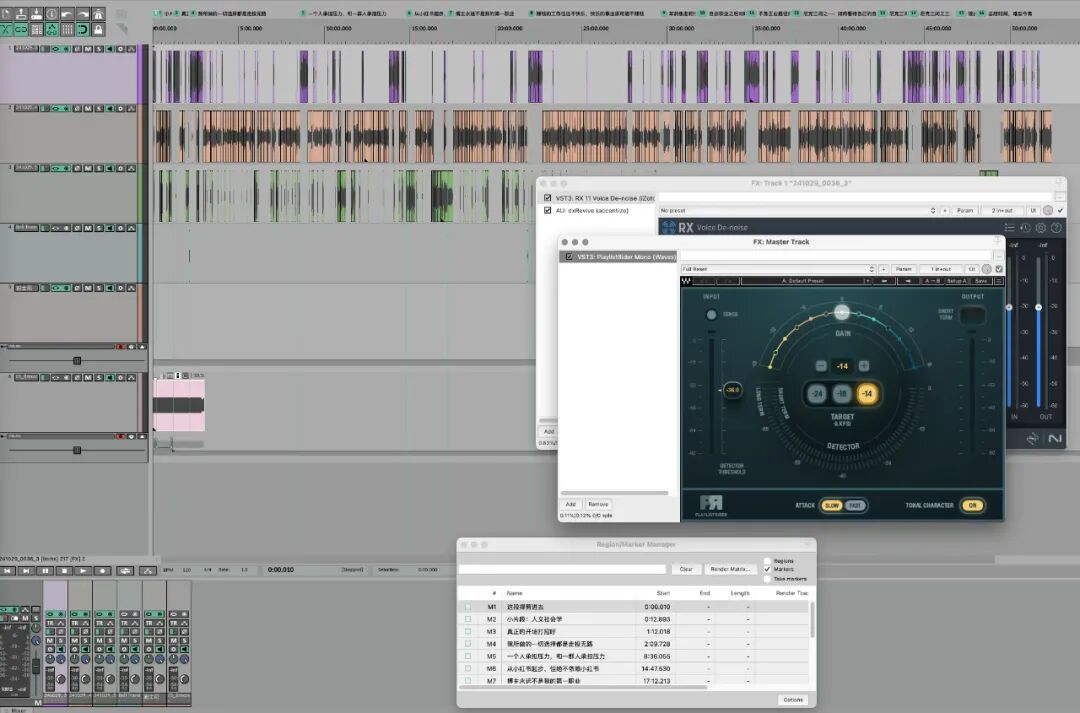Image resolution: width=1080 pixels, height=713 pixels.
Task: Open the RX Voice De-noise help icon
Action: [1056, 227]
